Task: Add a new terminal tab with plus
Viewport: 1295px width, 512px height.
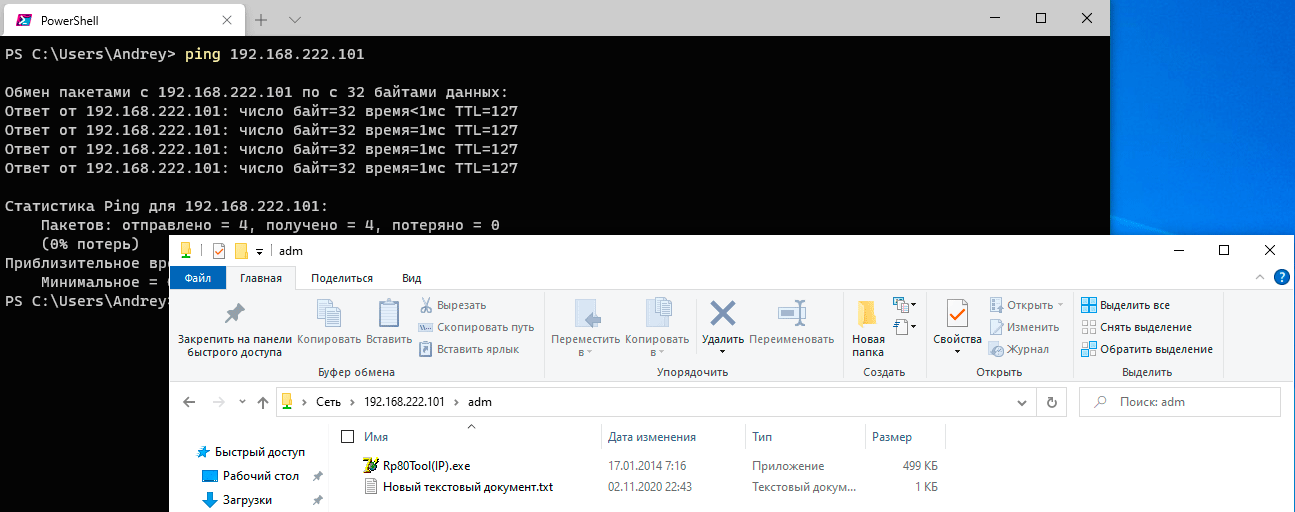Action: 261,19
